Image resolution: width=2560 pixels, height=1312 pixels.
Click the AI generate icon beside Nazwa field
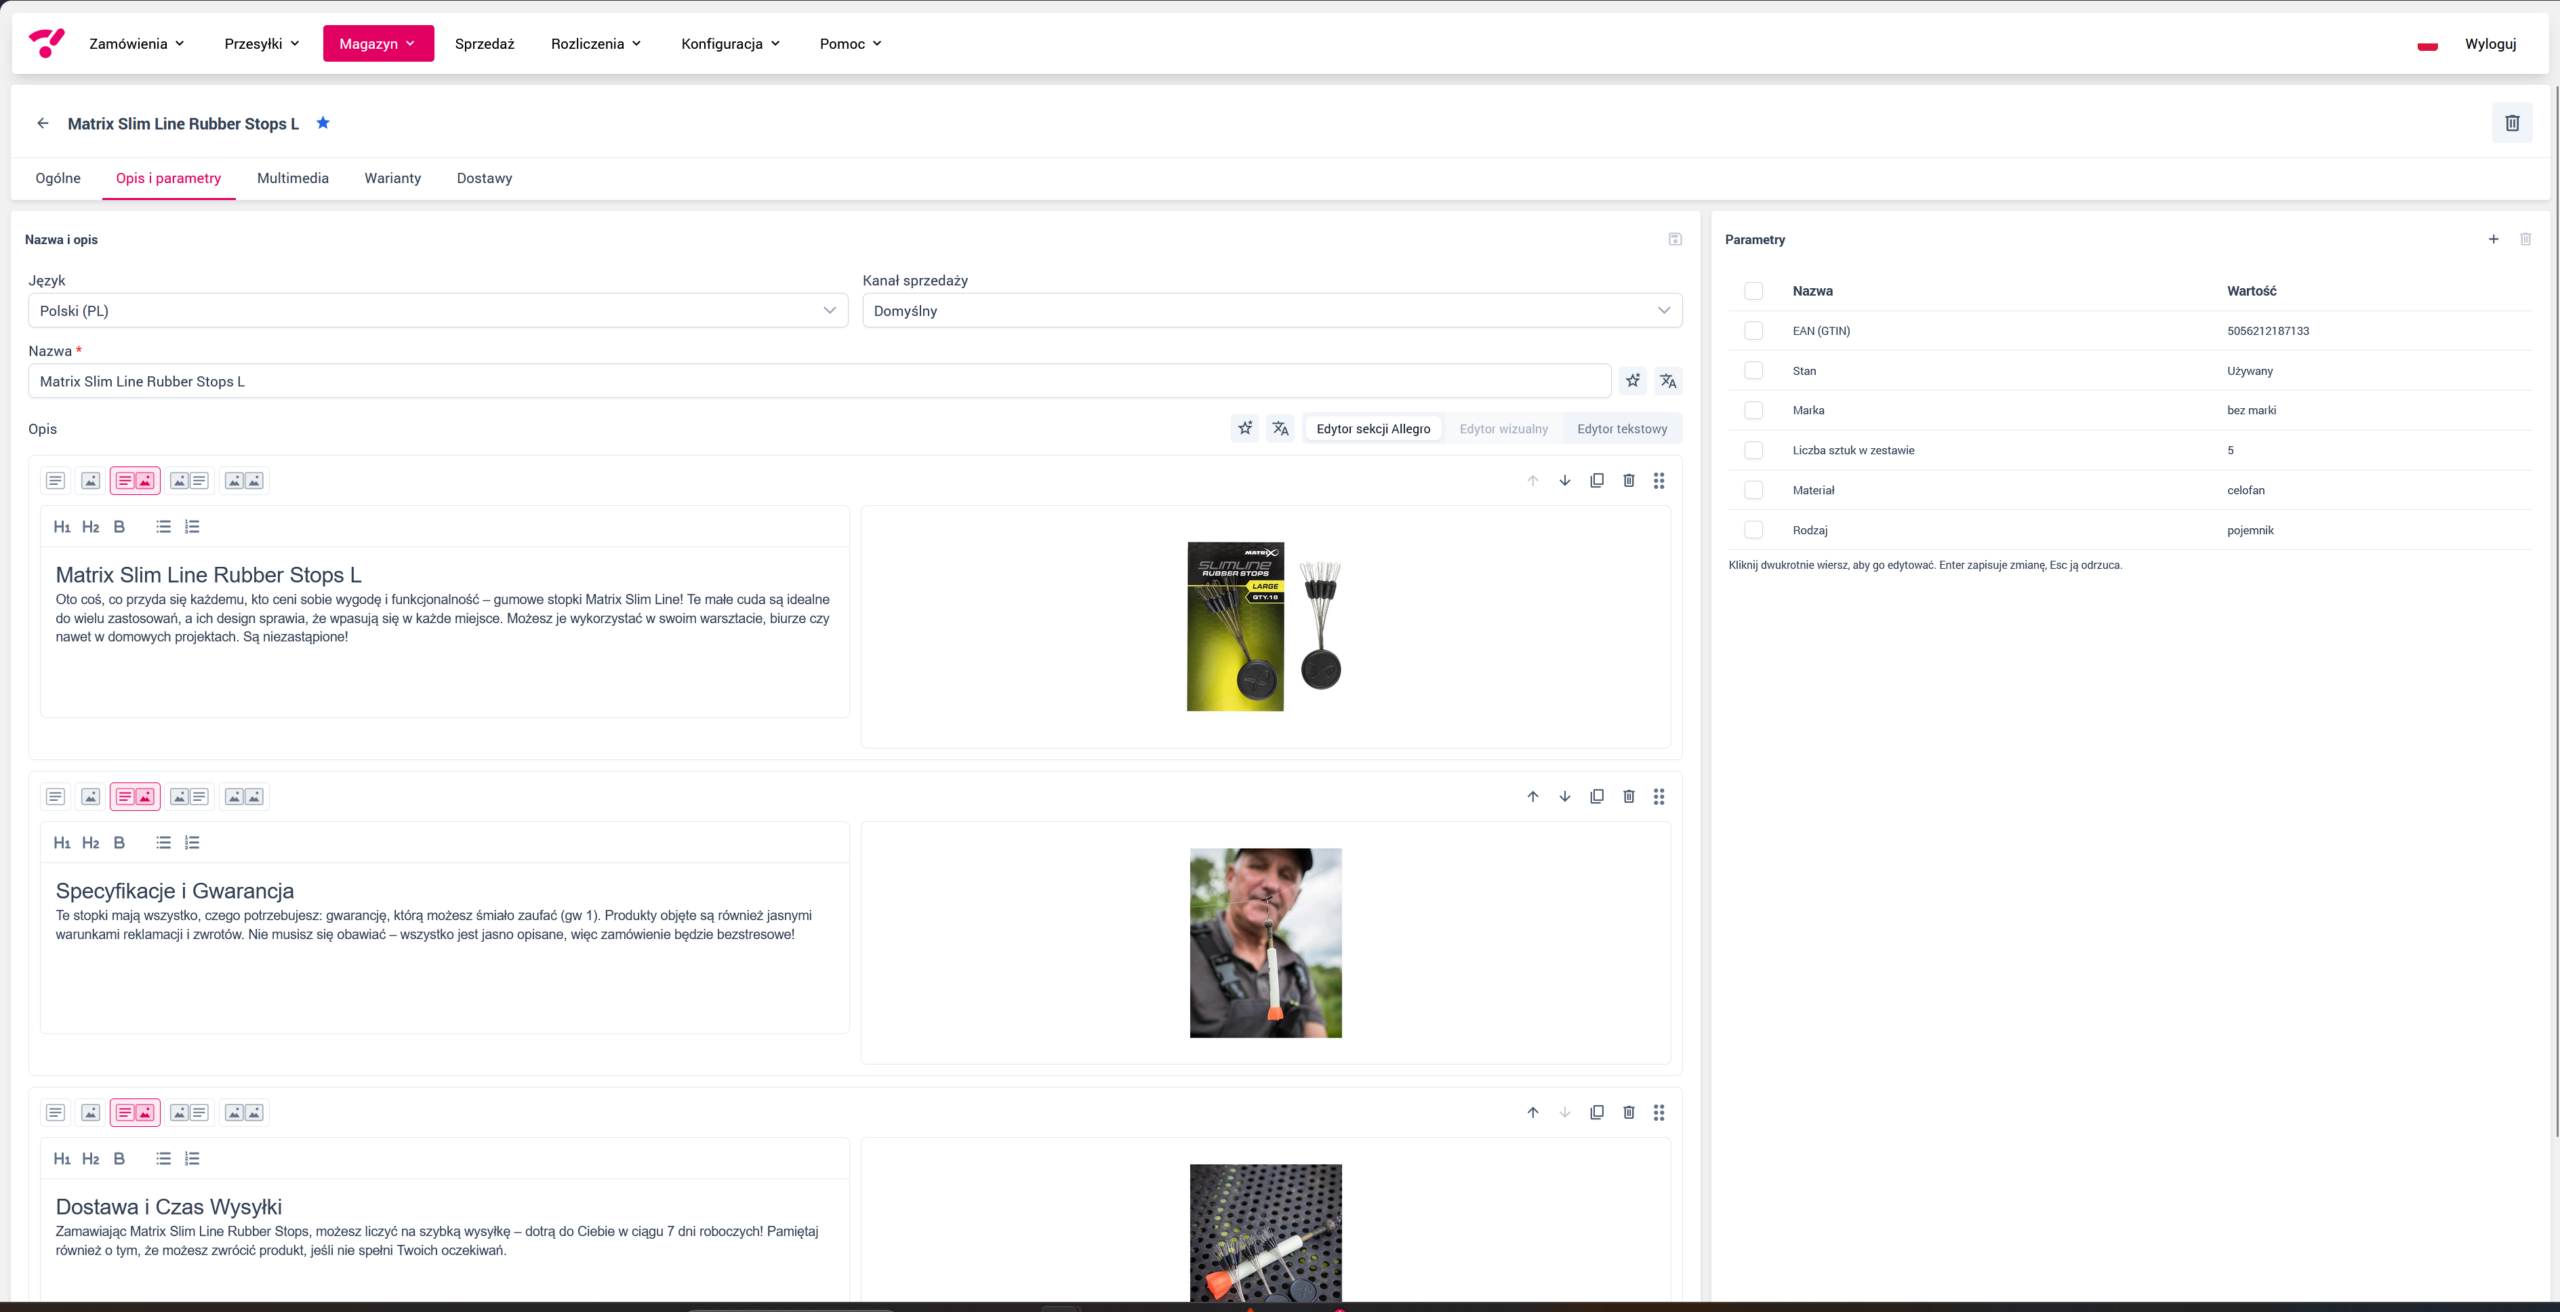click(x=1633, y=381)
